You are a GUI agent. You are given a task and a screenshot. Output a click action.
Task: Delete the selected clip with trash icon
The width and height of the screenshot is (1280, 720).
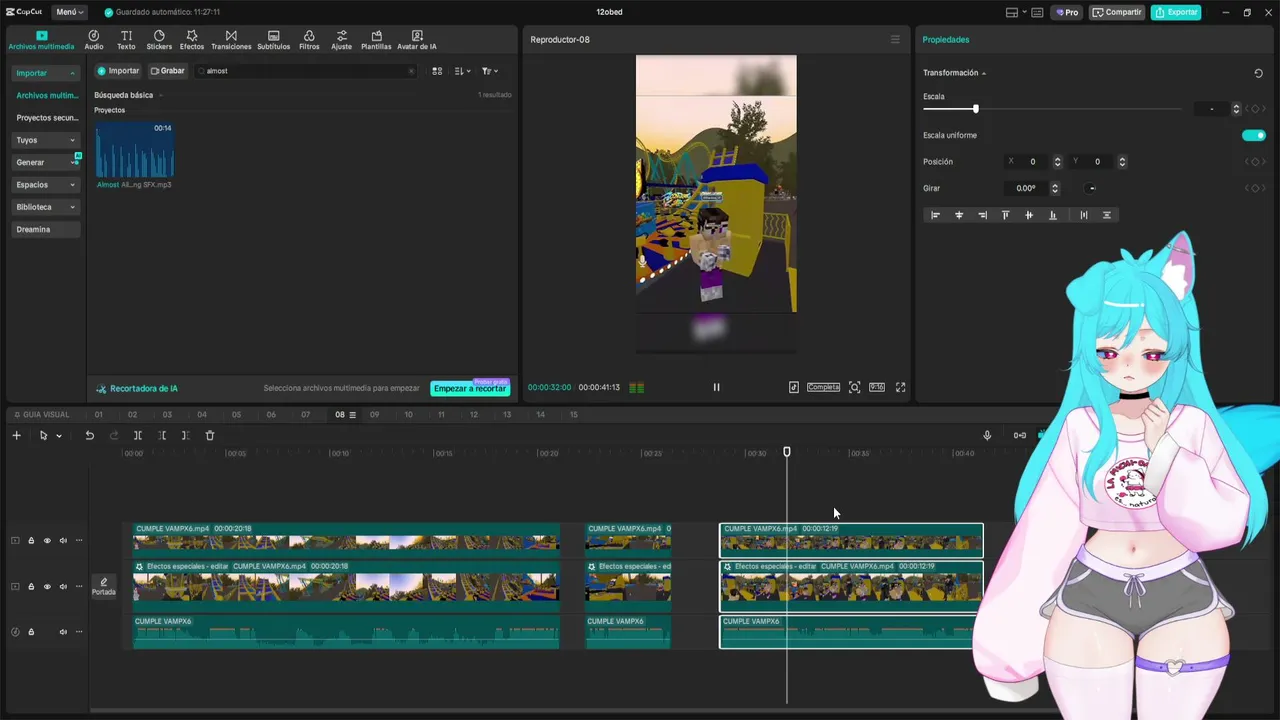pos(210,435)
